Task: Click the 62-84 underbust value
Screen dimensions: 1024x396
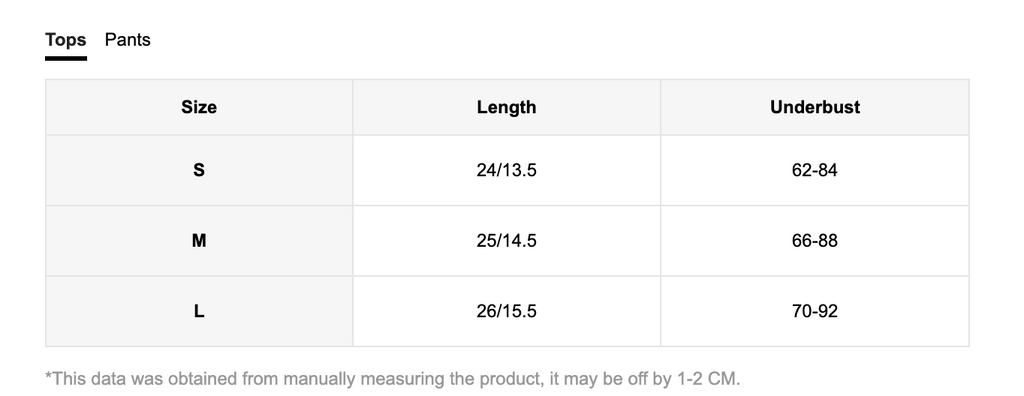Action: 815,170
